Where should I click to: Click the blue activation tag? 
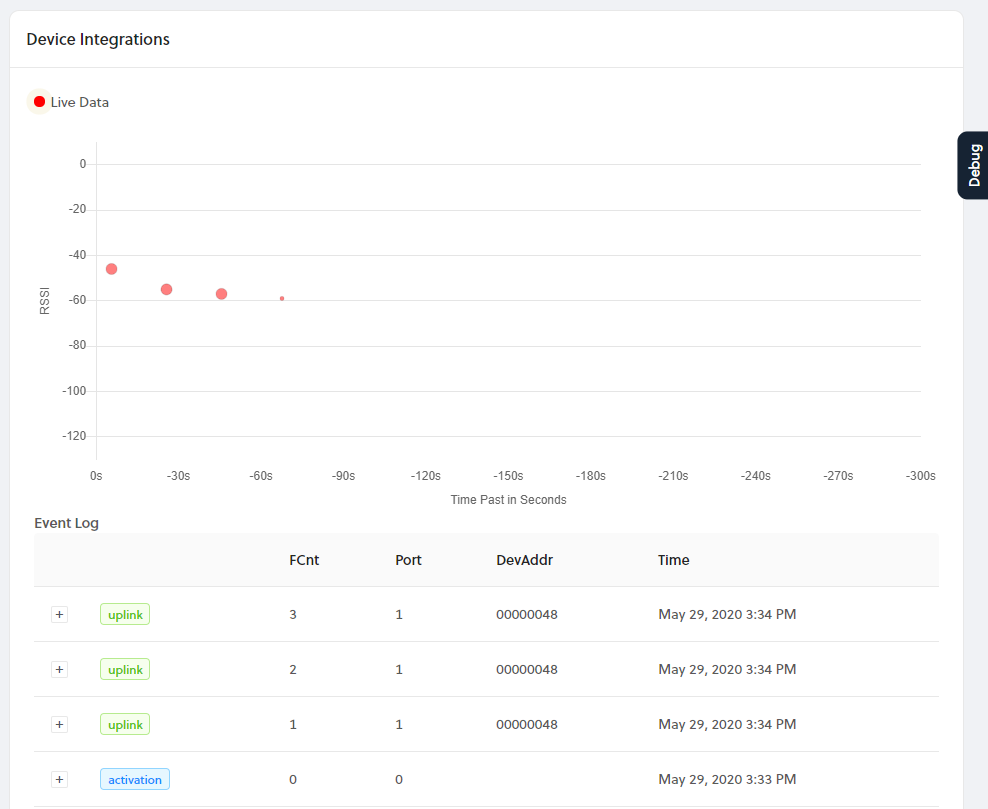coord(135,779)
